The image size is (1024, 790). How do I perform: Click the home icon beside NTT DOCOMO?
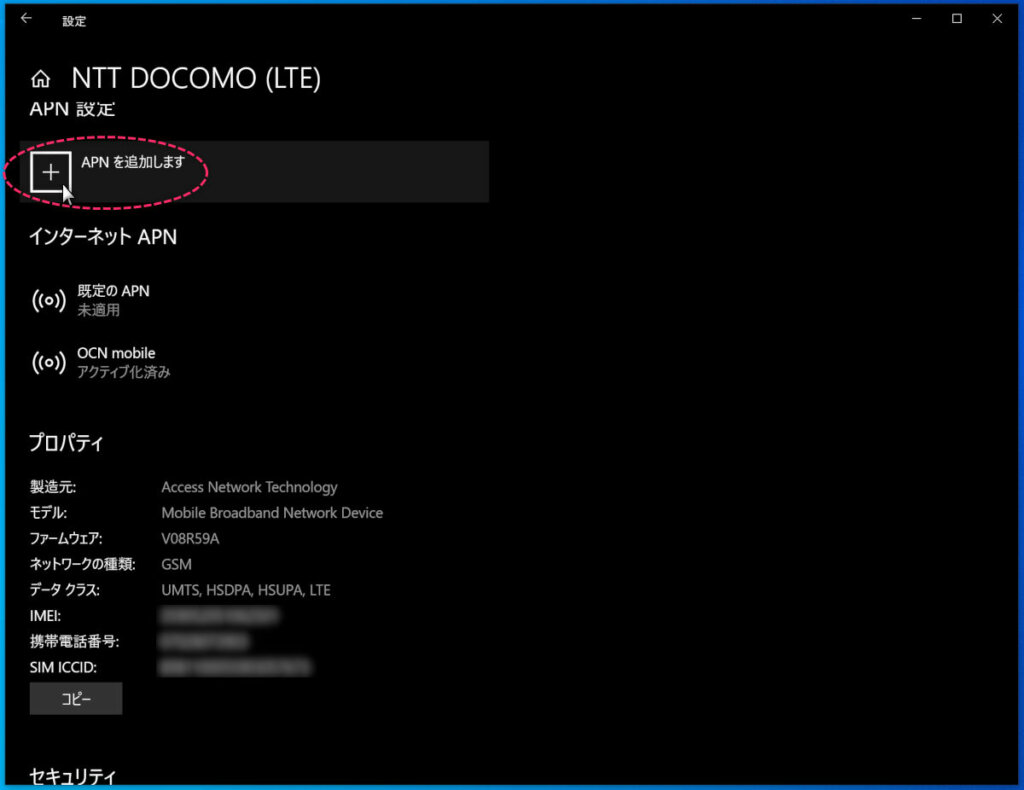[x=41, y=80]
